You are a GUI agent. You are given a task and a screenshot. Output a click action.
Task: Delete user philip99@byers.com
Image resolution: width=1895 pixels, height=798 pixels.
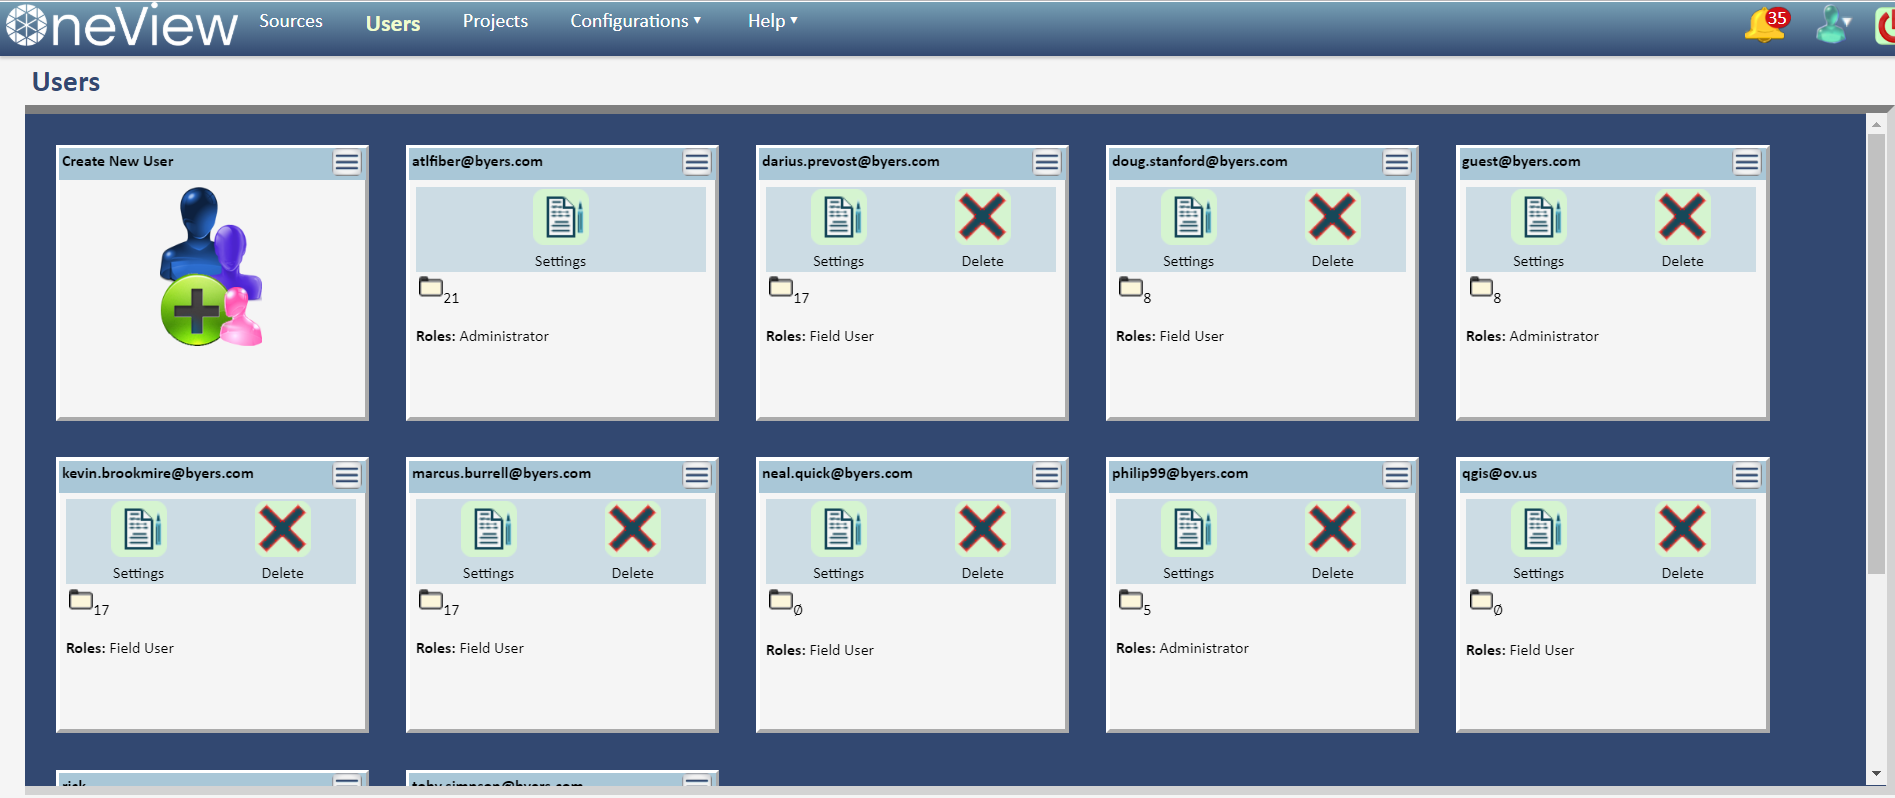click(1332, 530)
